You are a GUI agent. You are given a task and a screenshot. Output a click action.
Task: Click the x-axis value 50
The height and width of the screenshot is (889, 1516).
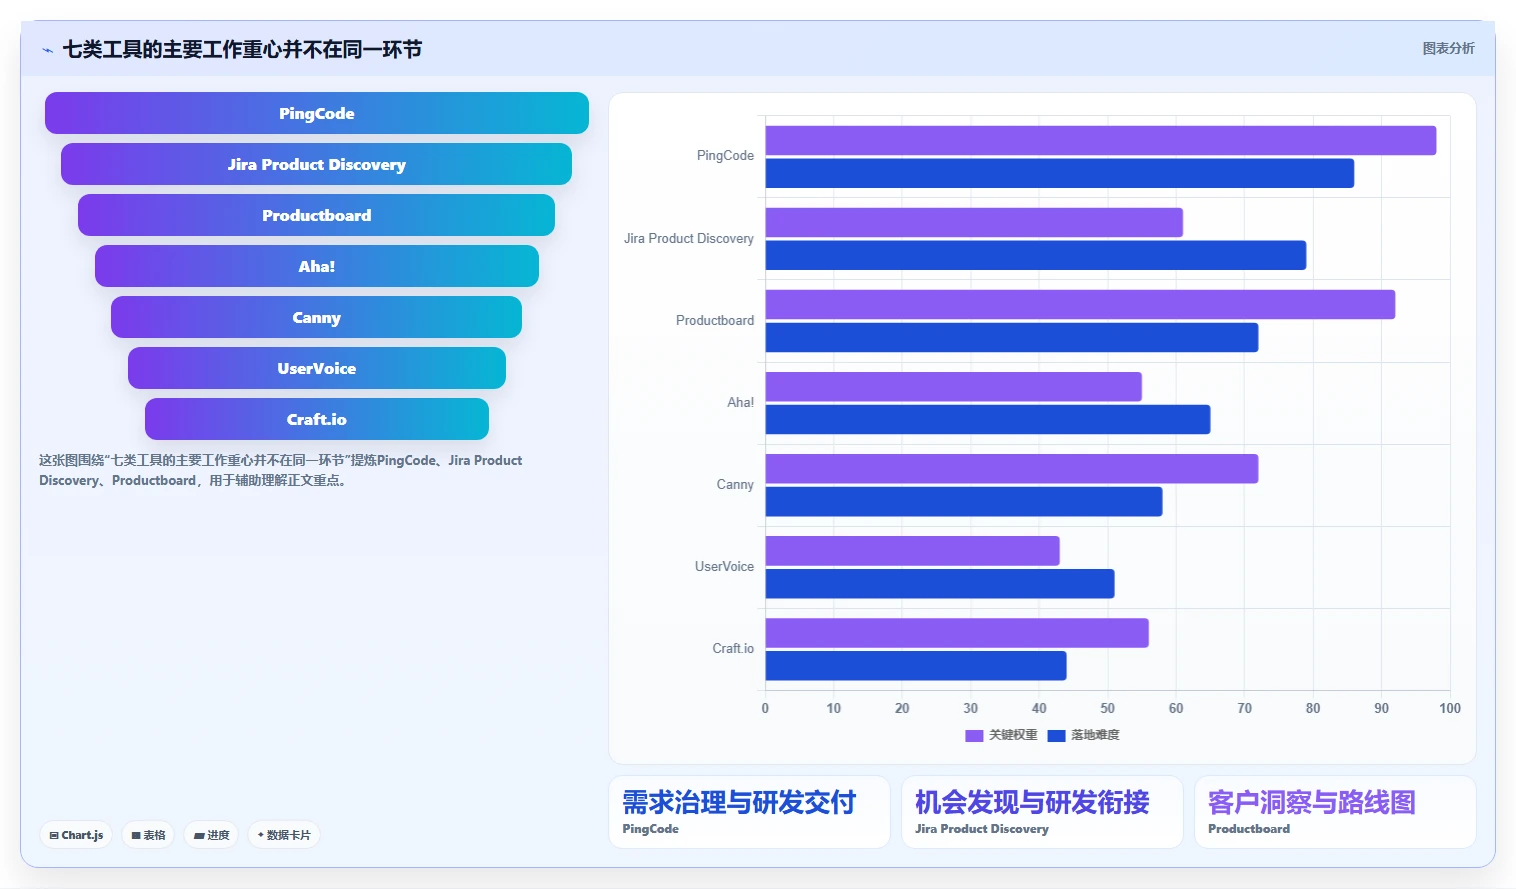pos(1107,708)
